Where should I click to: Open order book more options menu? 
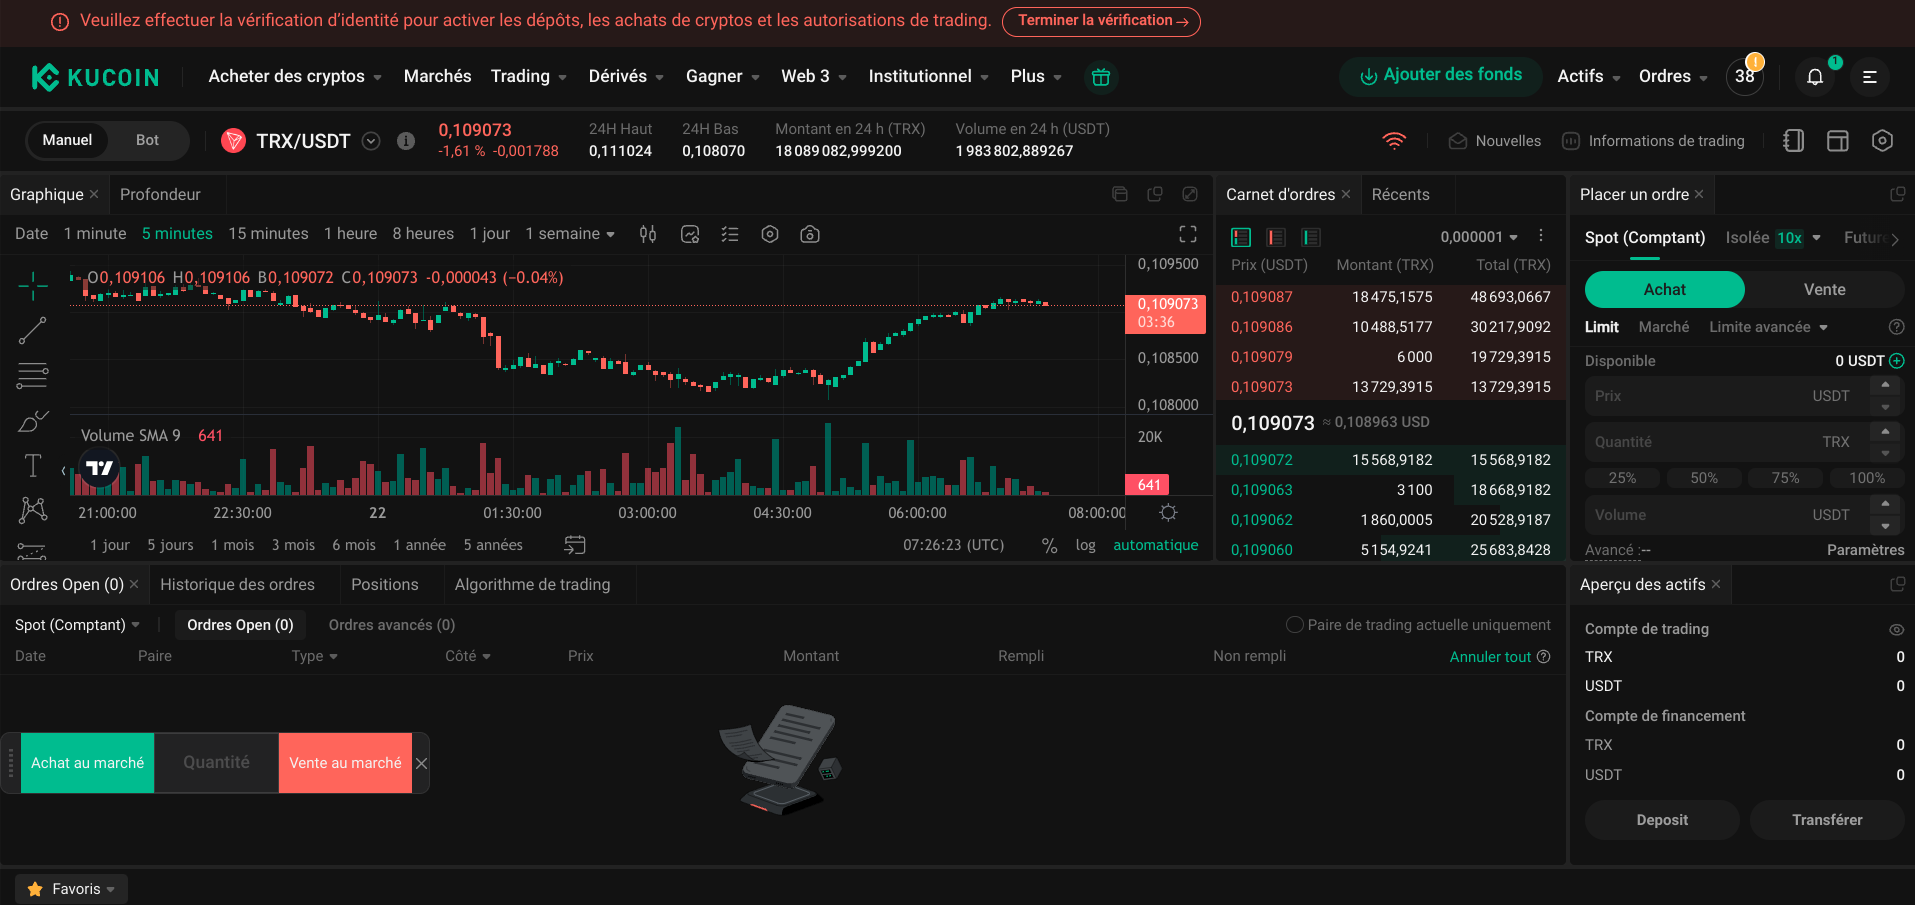click(x=1541, y=236)
